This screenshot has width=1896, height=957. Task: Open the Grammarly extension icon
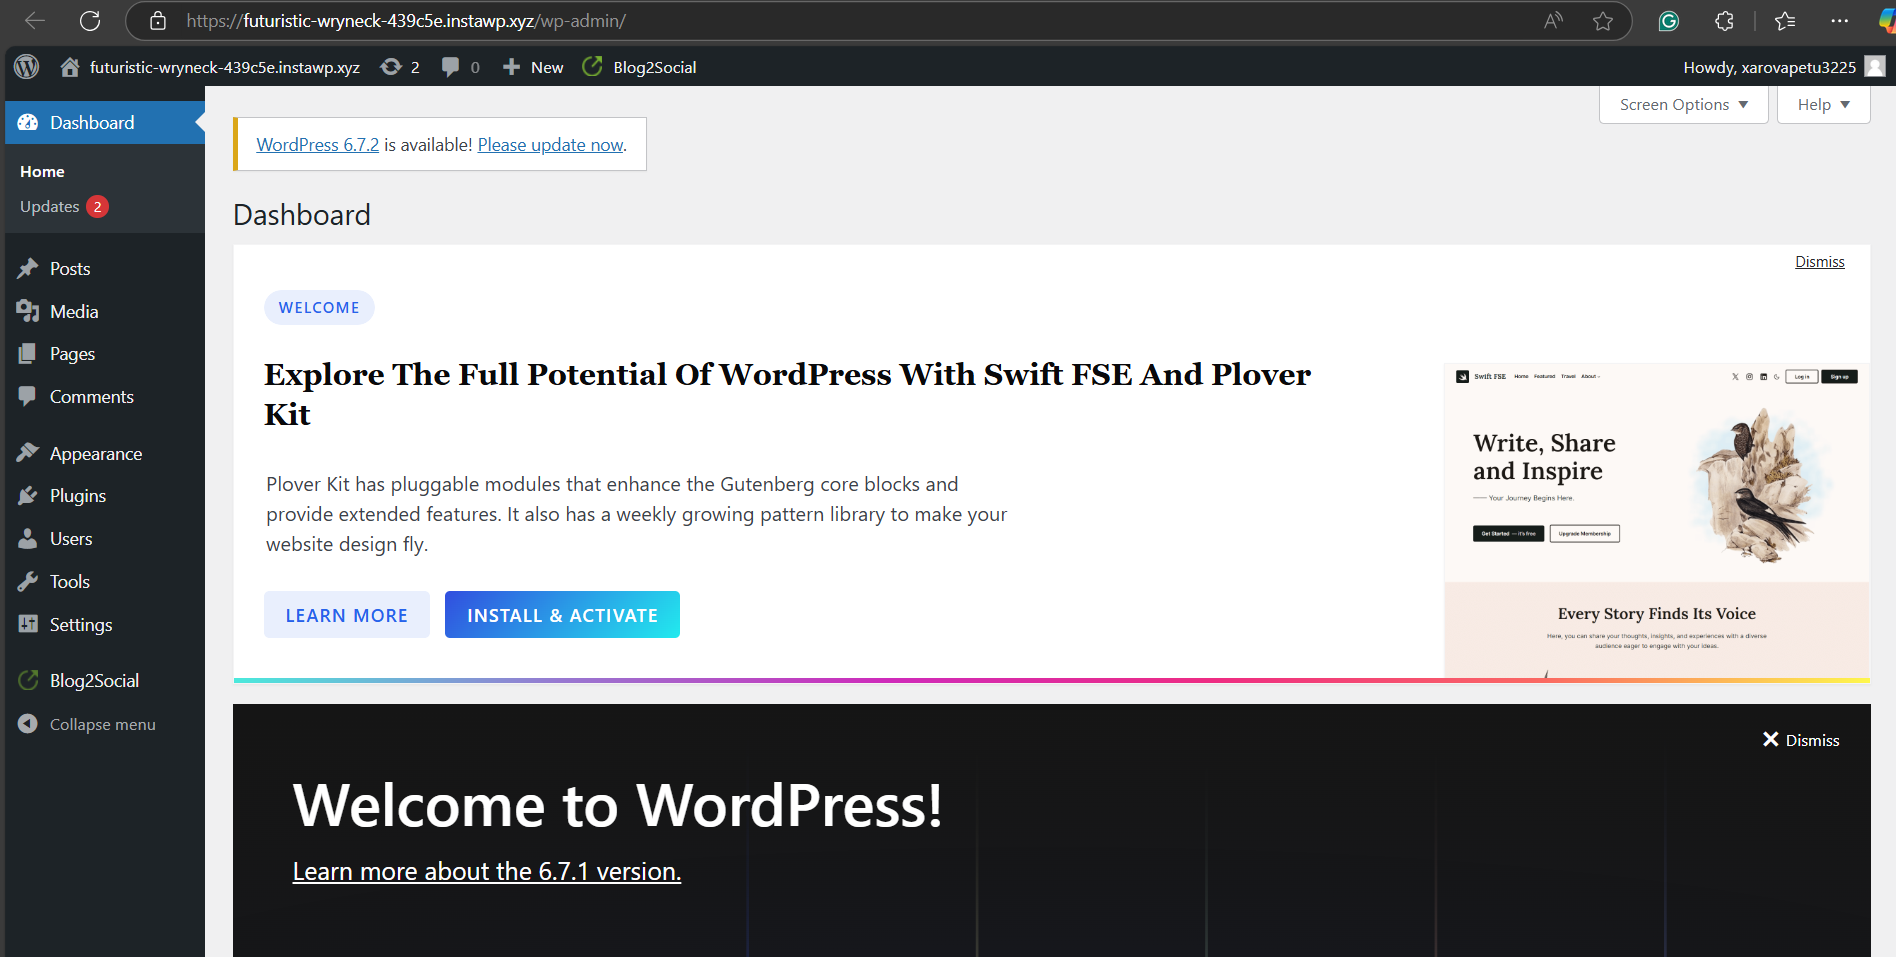pos(1669,21)
